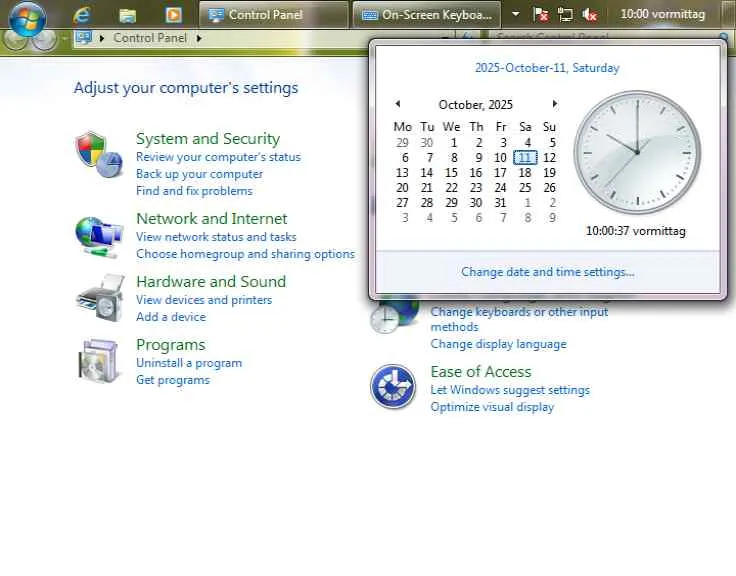Select October 15 in calendar
736x576 pixels.
[x=452, y=173]
